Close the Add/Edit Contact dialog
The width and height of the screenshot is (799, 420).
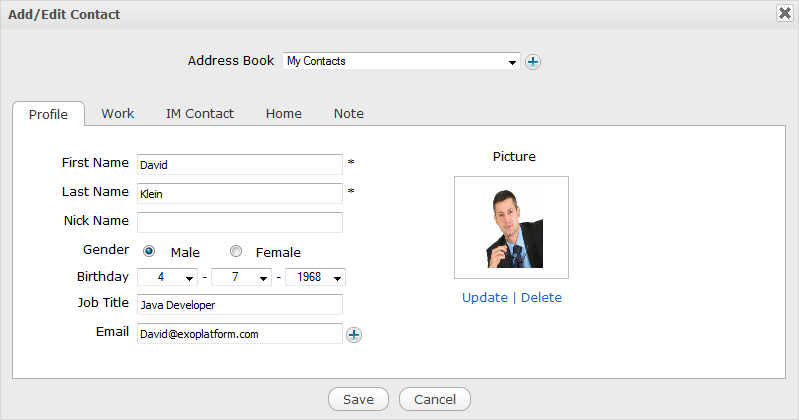click(x=785, y=13)
